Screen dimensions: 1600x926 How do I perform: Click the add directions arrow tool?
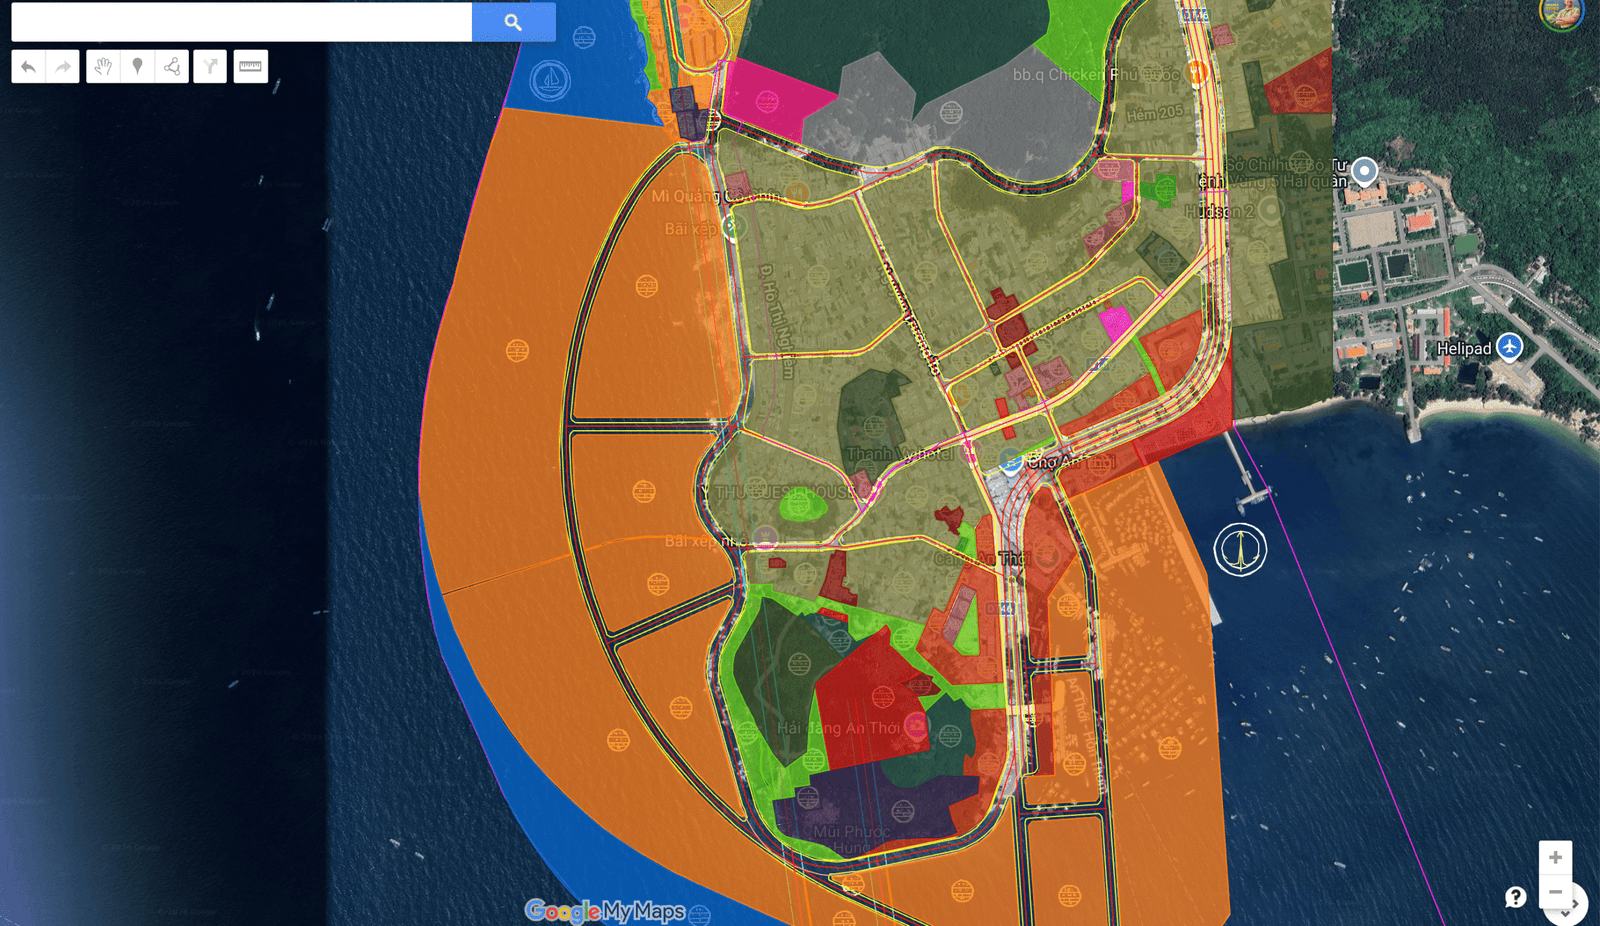pos(210,67)
